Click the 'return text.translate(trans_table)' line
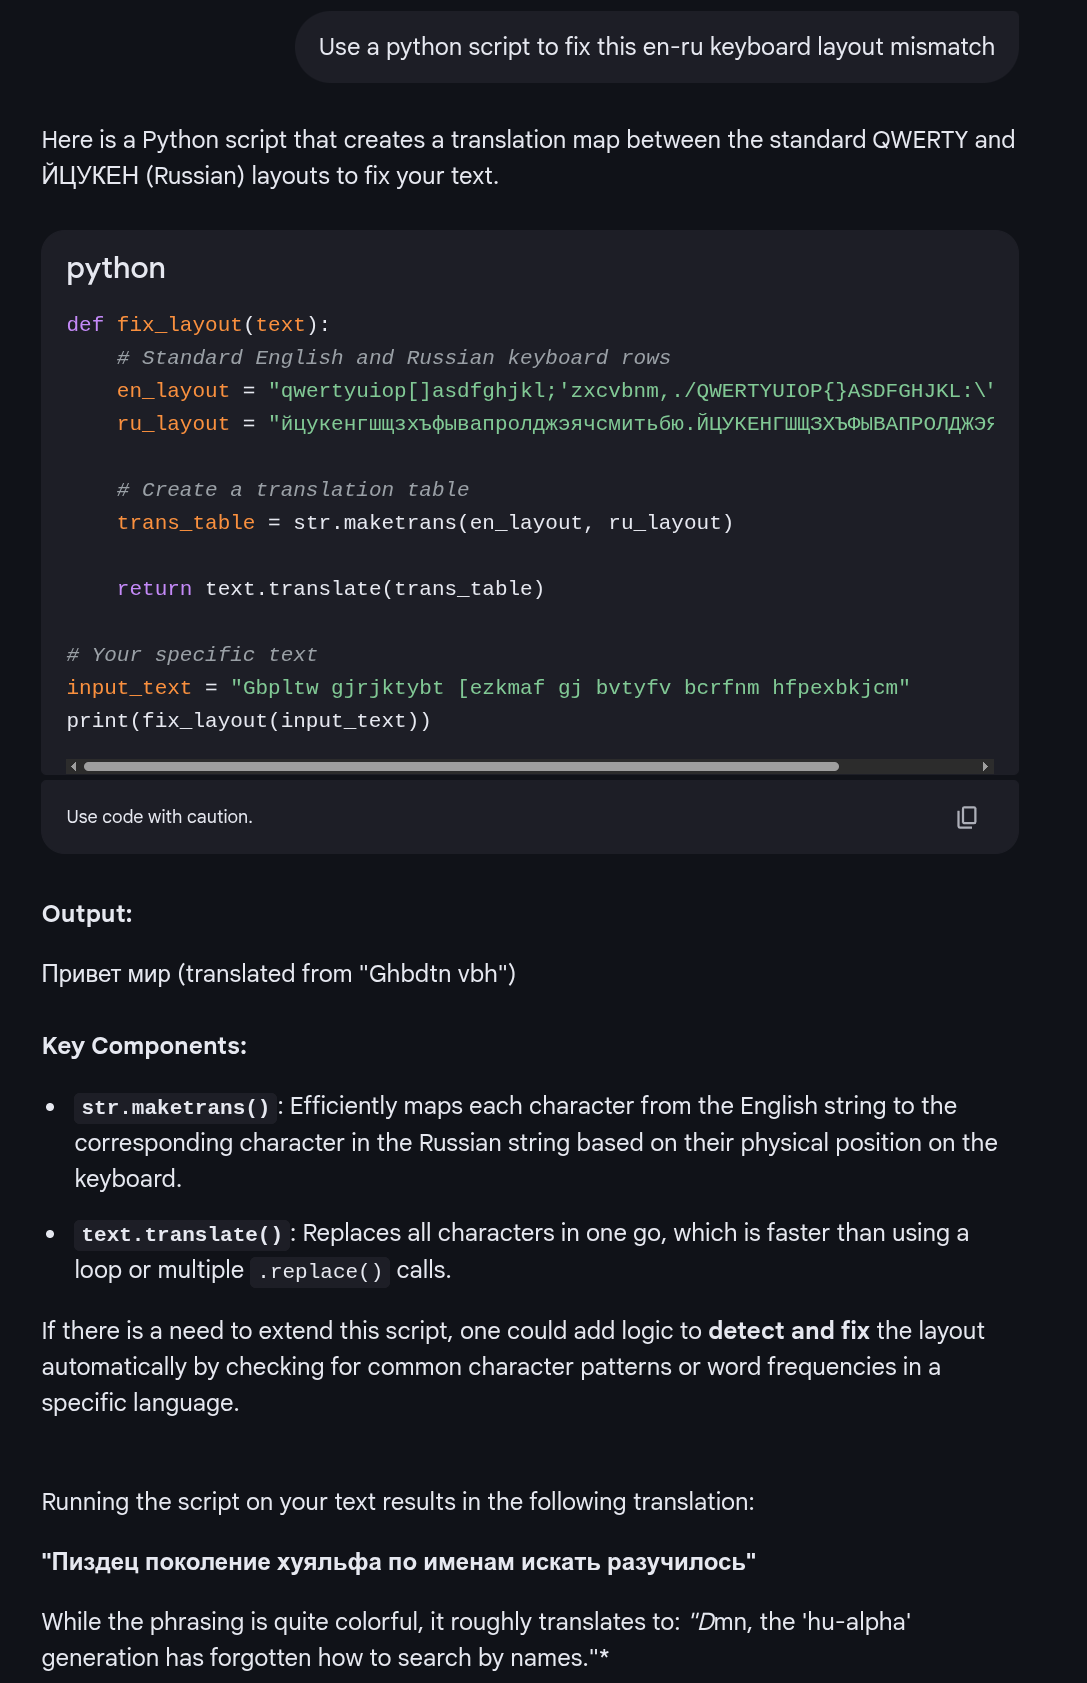The image size is (1087, 1683). pos(331,589)
